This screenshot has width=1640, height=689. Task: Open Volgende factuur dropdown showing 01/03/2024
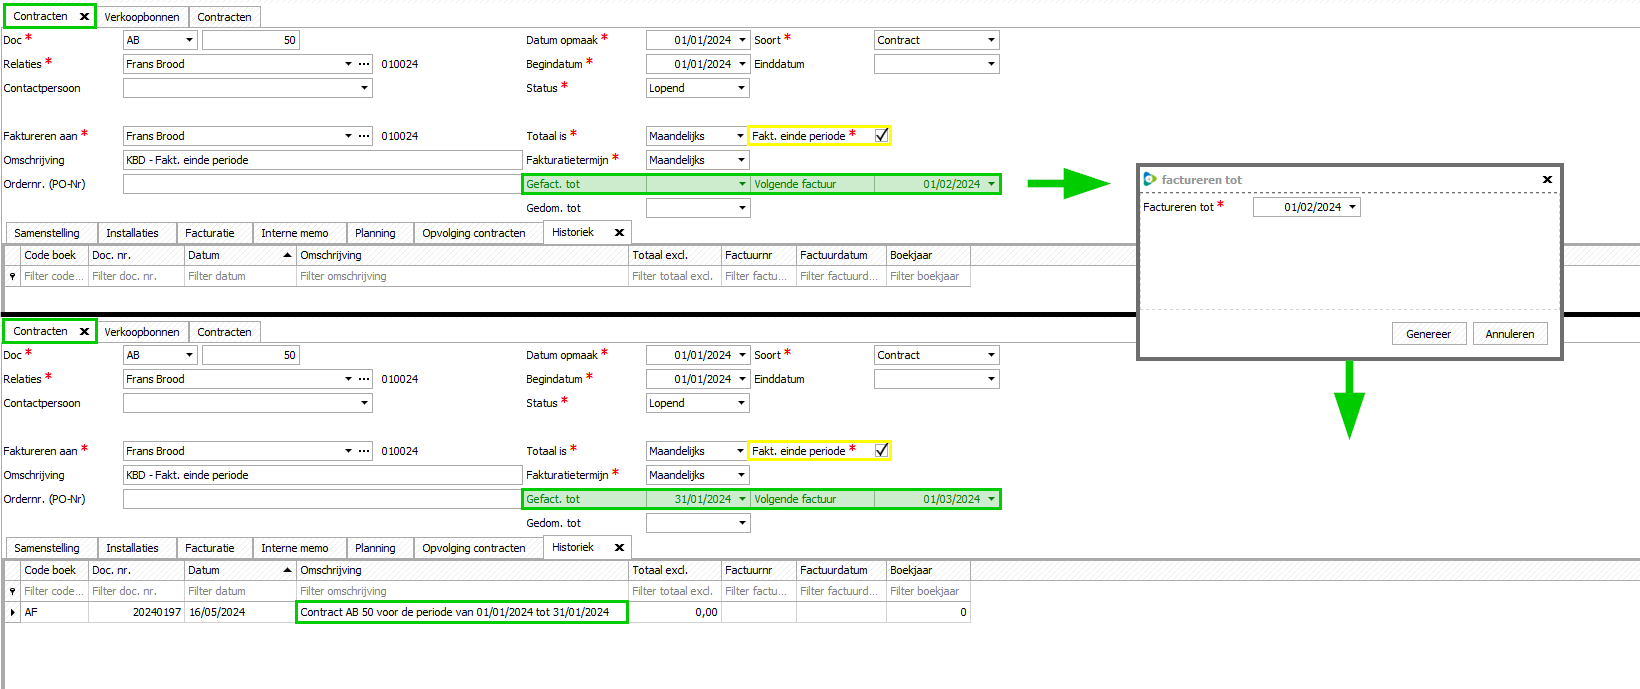[x=991, y=499]
